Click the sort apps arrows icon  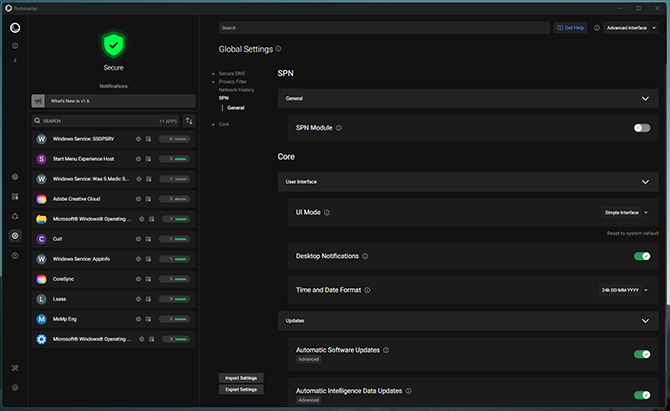[189, 121]
